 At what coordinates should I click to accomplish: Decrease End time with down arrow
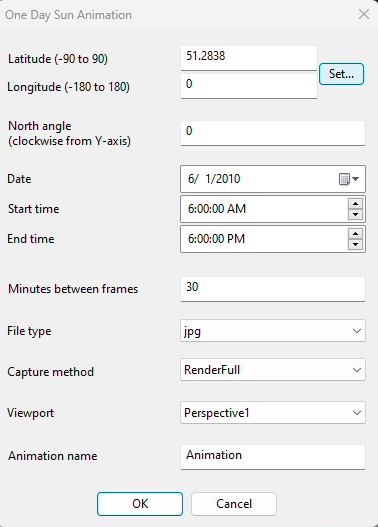tap(355, 244)
